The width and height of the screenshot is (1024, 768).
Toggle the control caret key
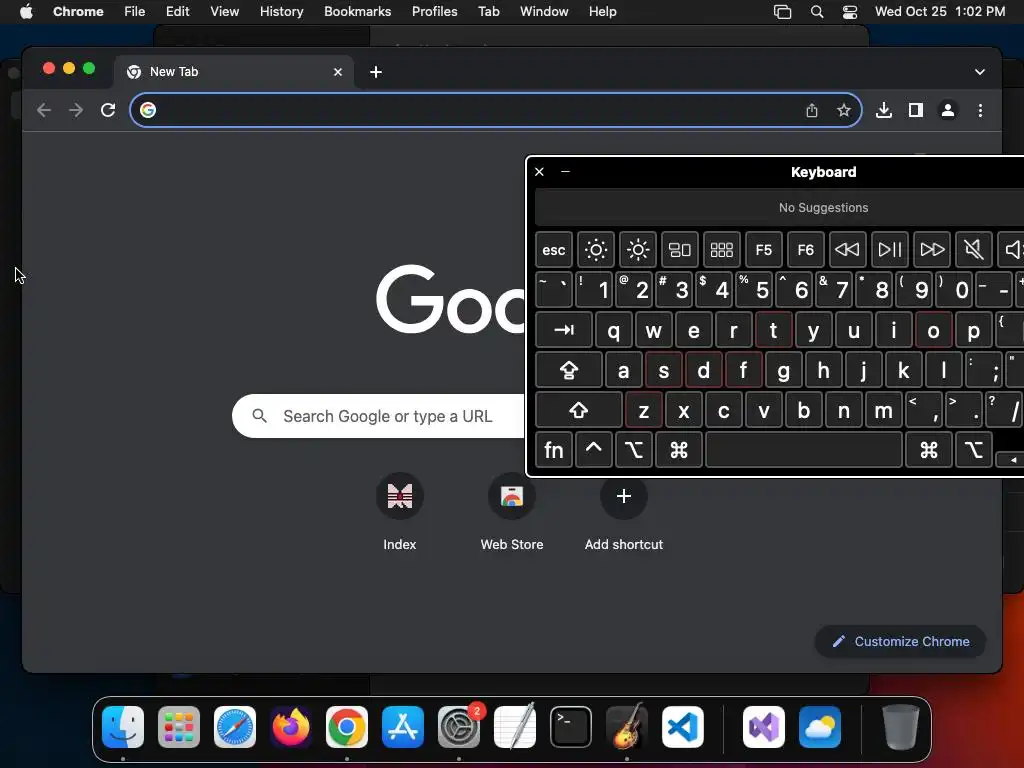coord(594,450)
